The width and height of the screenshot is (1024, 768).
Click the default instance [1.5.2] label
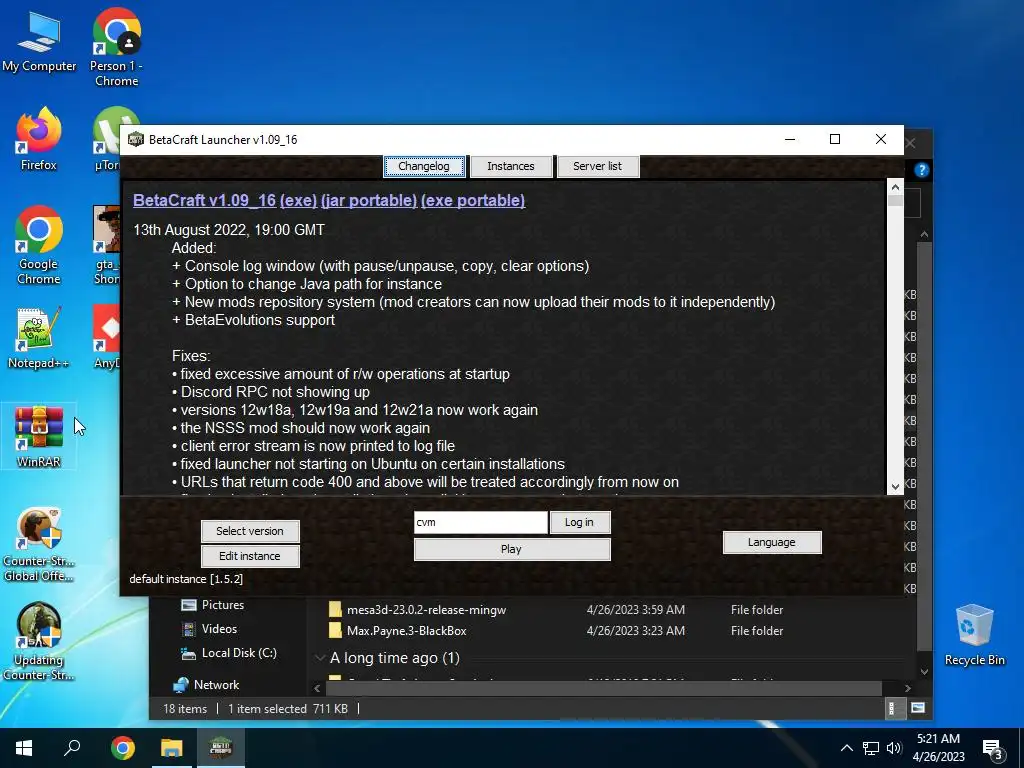point(186,579)
